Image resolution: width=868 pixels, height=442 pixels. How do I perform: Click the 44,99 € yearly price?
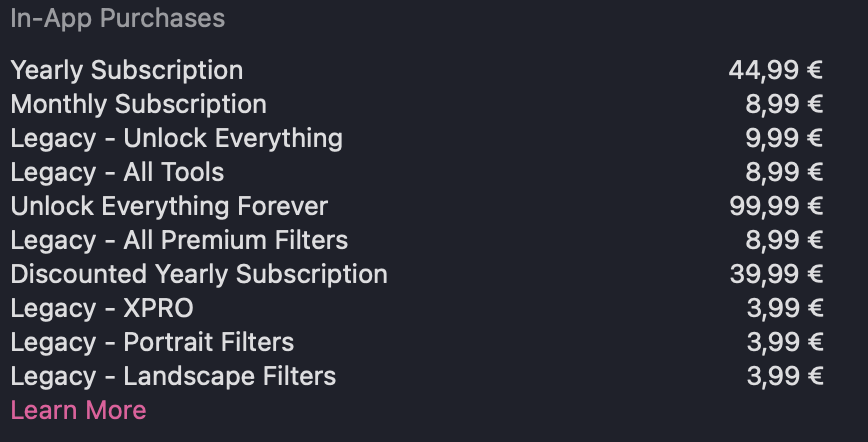(x=775, y=70)
